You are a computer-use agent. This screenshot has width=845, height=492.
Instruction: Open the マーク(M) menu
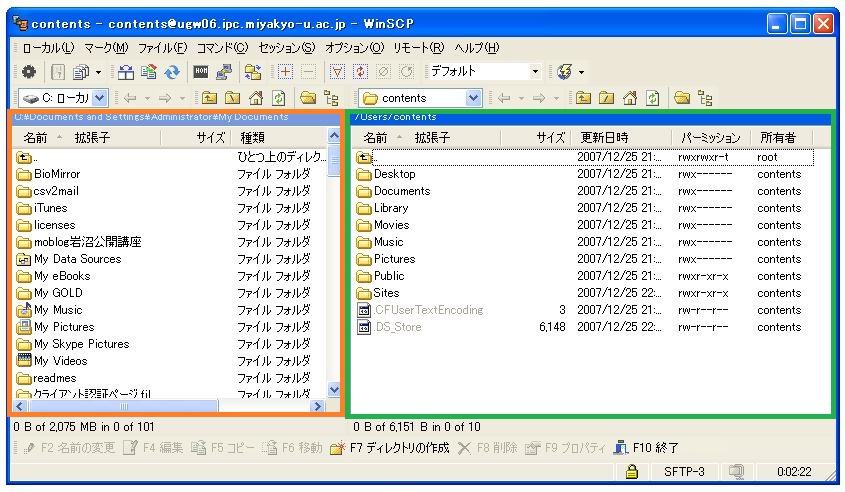(106, 48)
